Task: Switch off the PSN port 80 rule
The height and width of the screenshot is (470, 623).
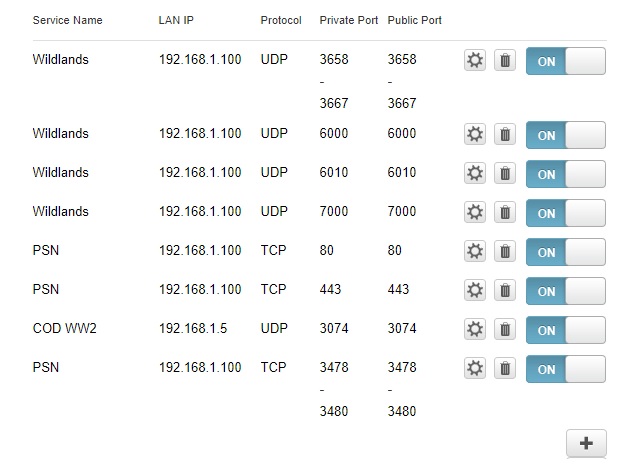Action: 565,252
